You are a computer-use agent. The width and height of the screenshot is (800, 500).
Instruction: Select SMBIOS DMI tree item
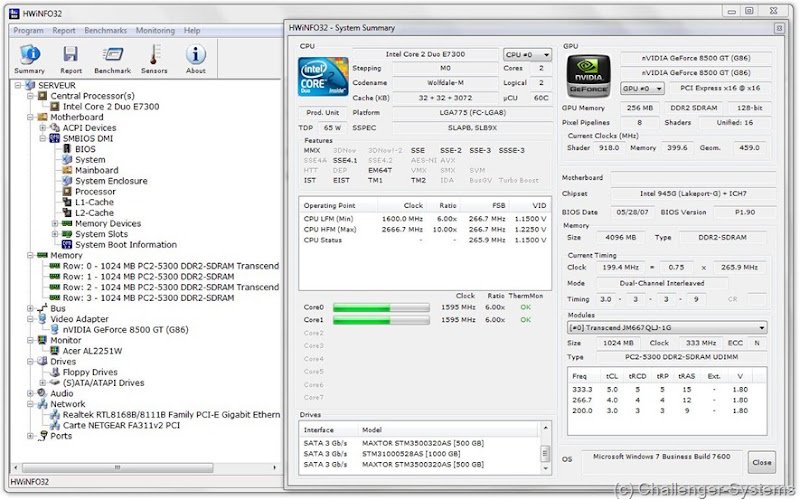tap(88, 139)
